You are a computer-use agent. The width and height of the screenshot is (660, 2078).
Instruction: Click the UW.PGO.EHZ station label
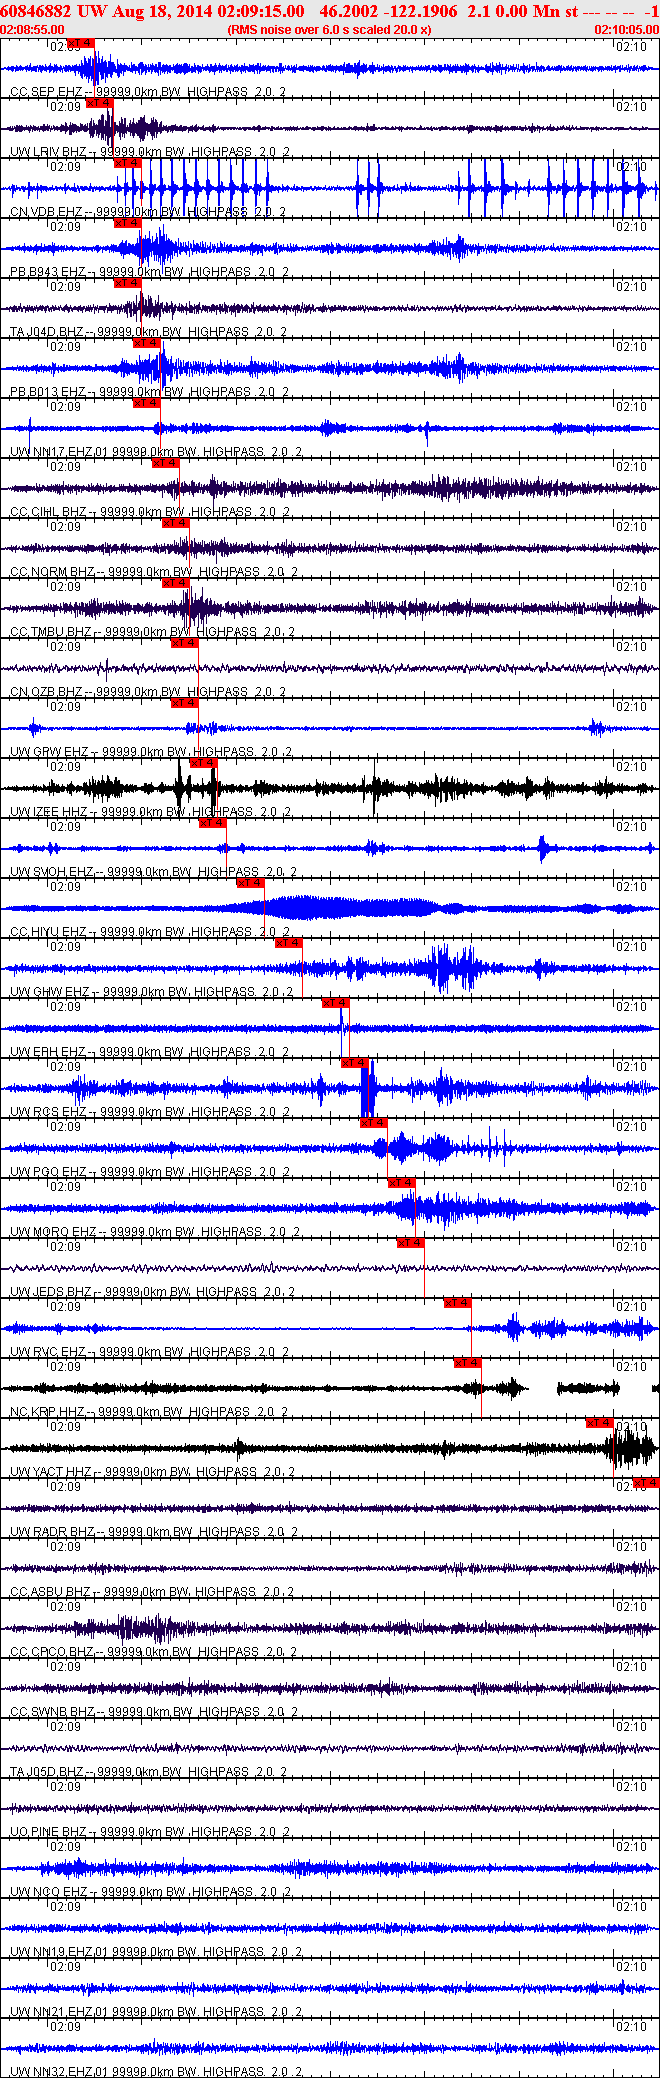point(49,1172)
